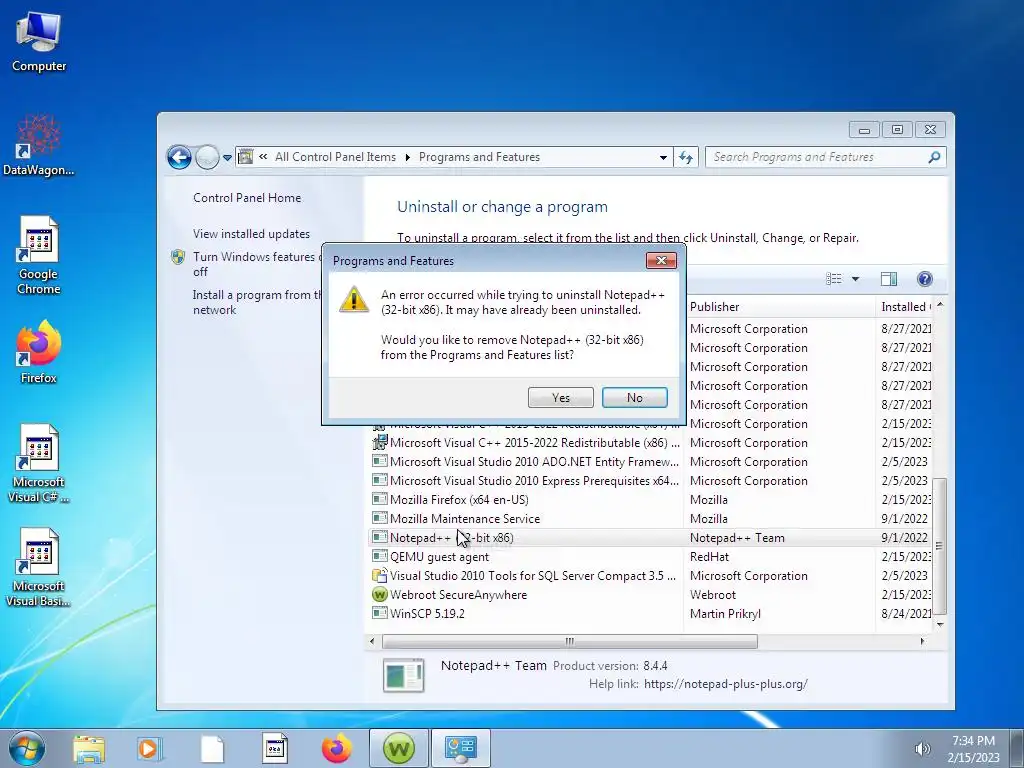
Task: Open recent pages dropdown beside navigation arrows
Action: click(227, 157)
